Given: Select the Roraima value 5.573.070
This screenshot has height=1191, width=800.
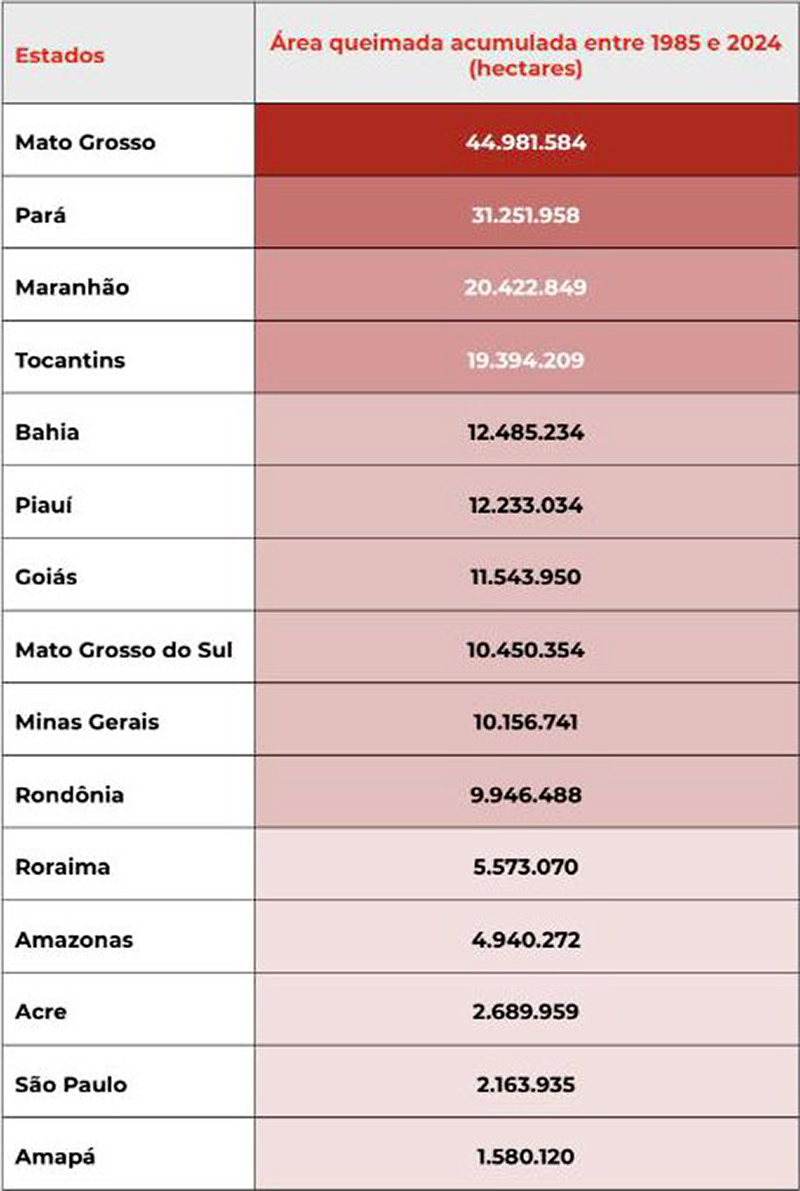Looking at the screenshot, I should [525, 867].
